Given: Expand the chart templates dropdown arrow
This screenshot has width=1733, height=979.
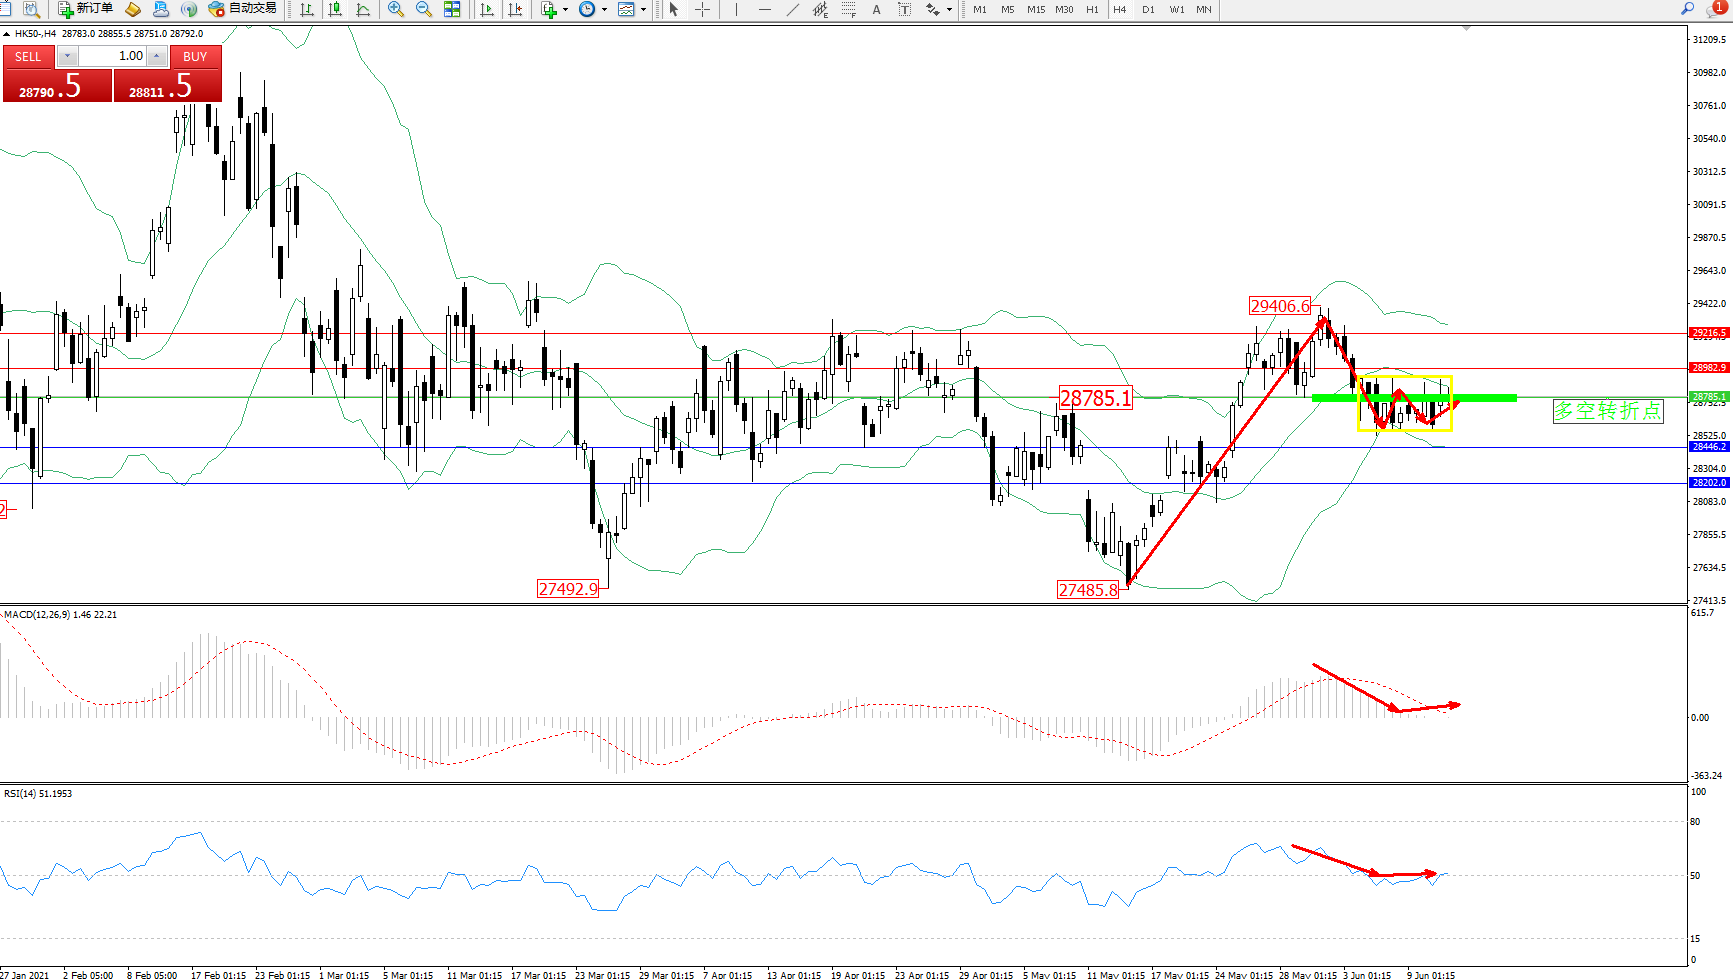Looking at the screenshot, I should [x=643, y=9].
